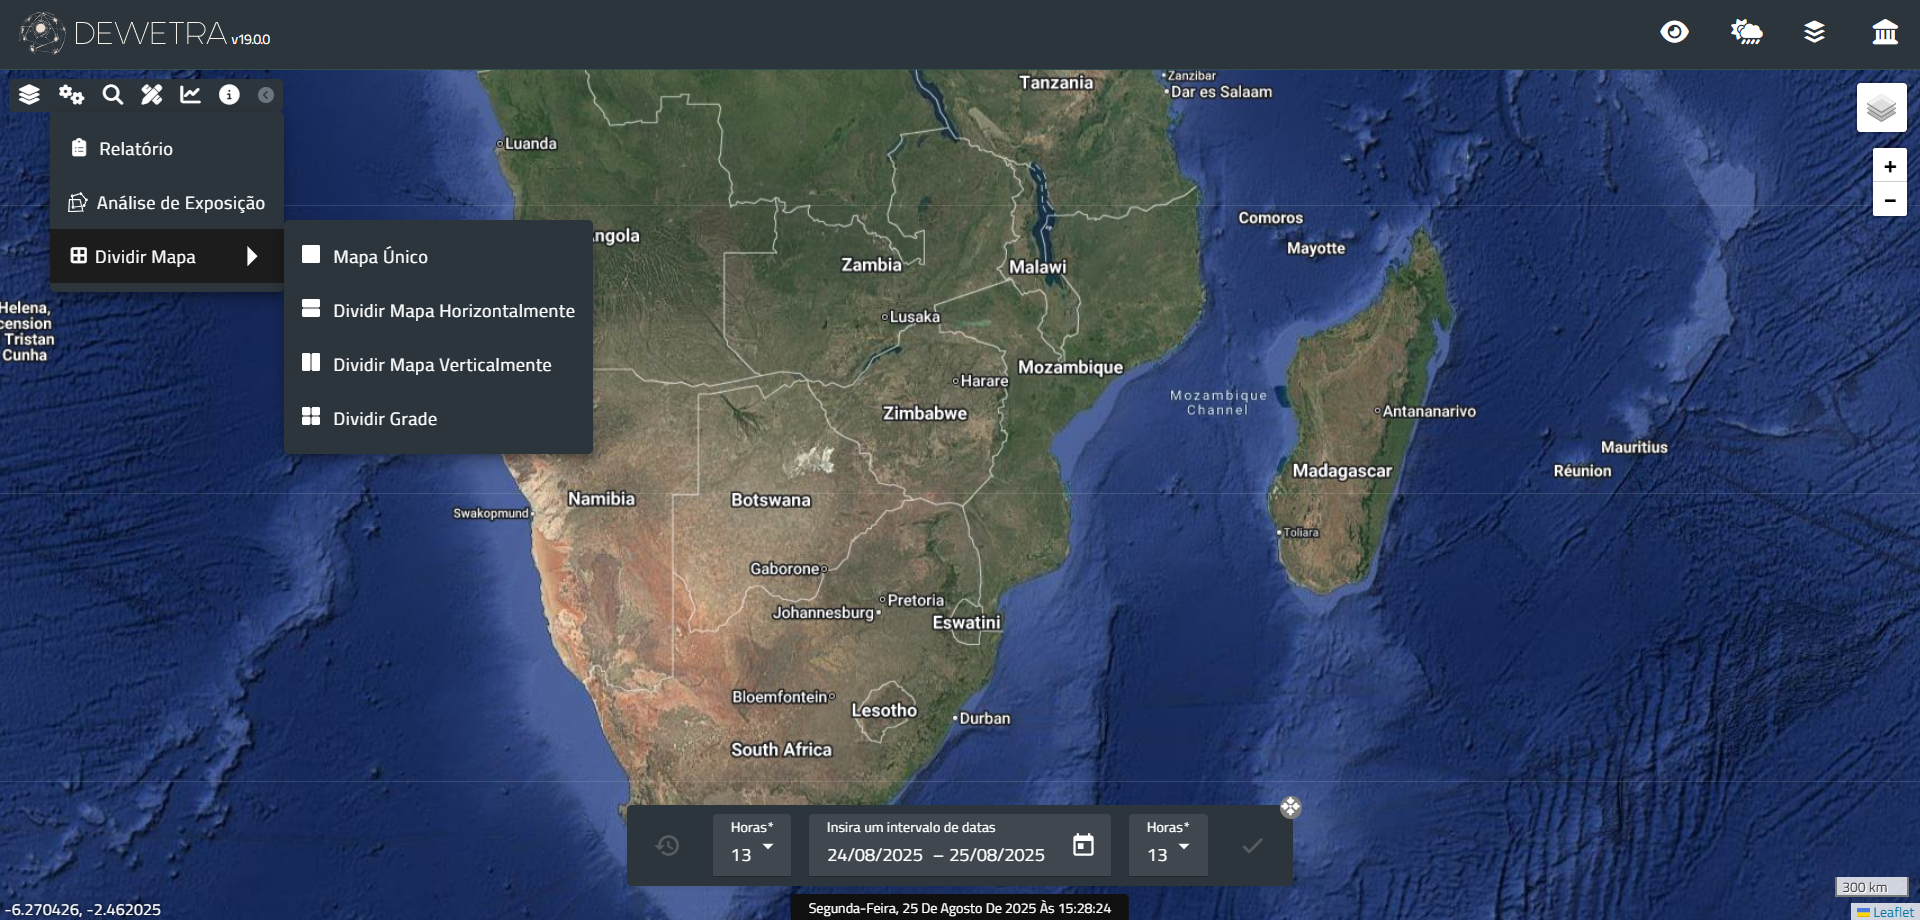Click the date range input field
This screenshot has width=1920, height=920.
[935, 855]
